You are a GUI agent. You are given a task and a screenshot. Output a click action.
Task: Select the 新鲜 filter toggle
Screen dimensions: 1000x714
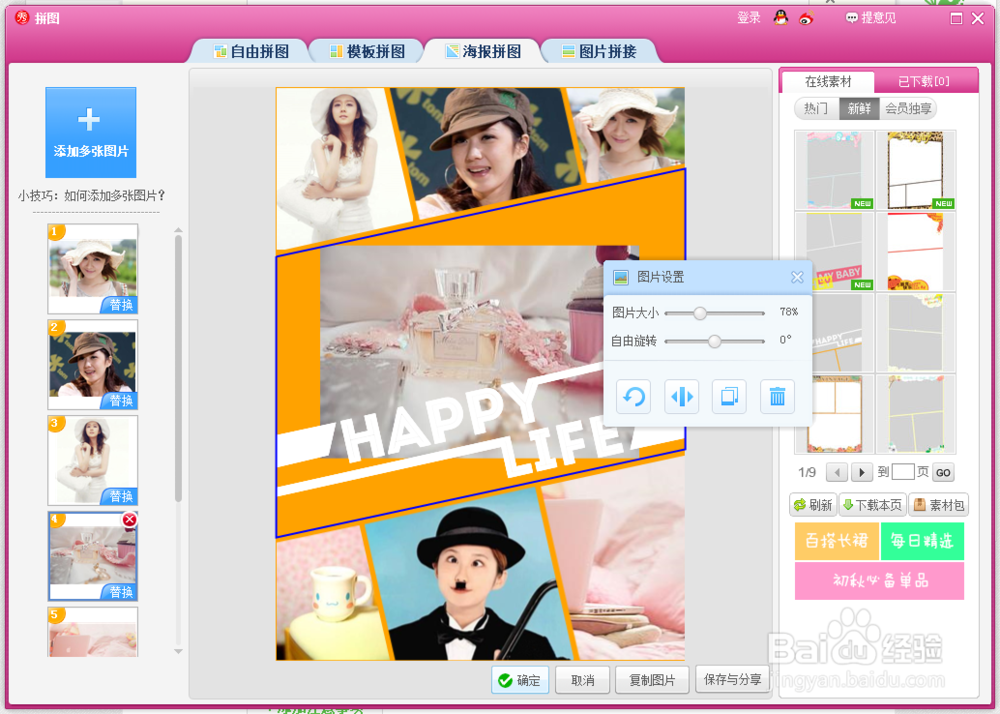tap(859, 108)
